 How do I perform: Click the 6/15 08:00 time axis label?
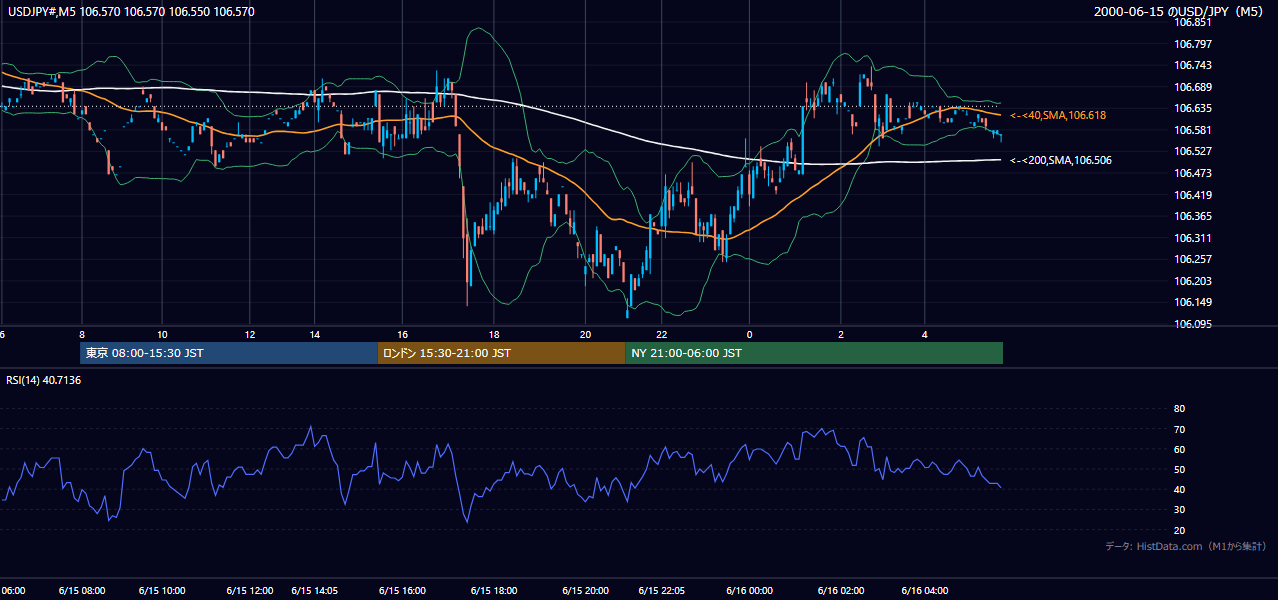coord(82,590)
